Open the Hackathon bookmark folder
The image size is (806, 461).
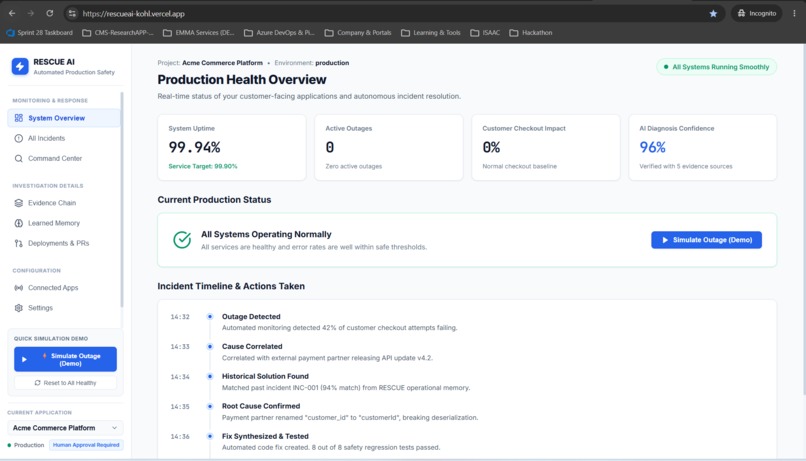[531, 32]
